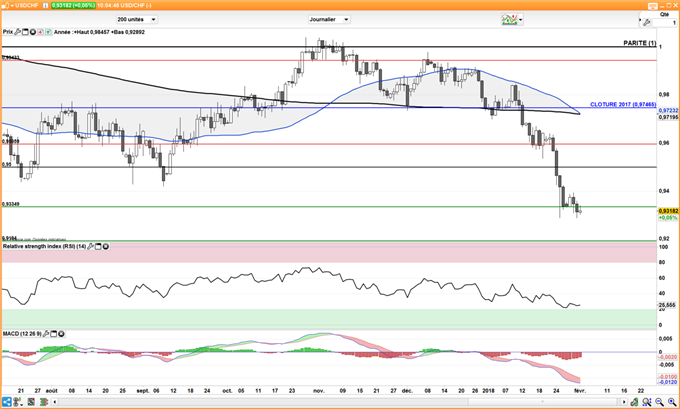Click the horizontal time scrollbar thumb

(542, 402)
